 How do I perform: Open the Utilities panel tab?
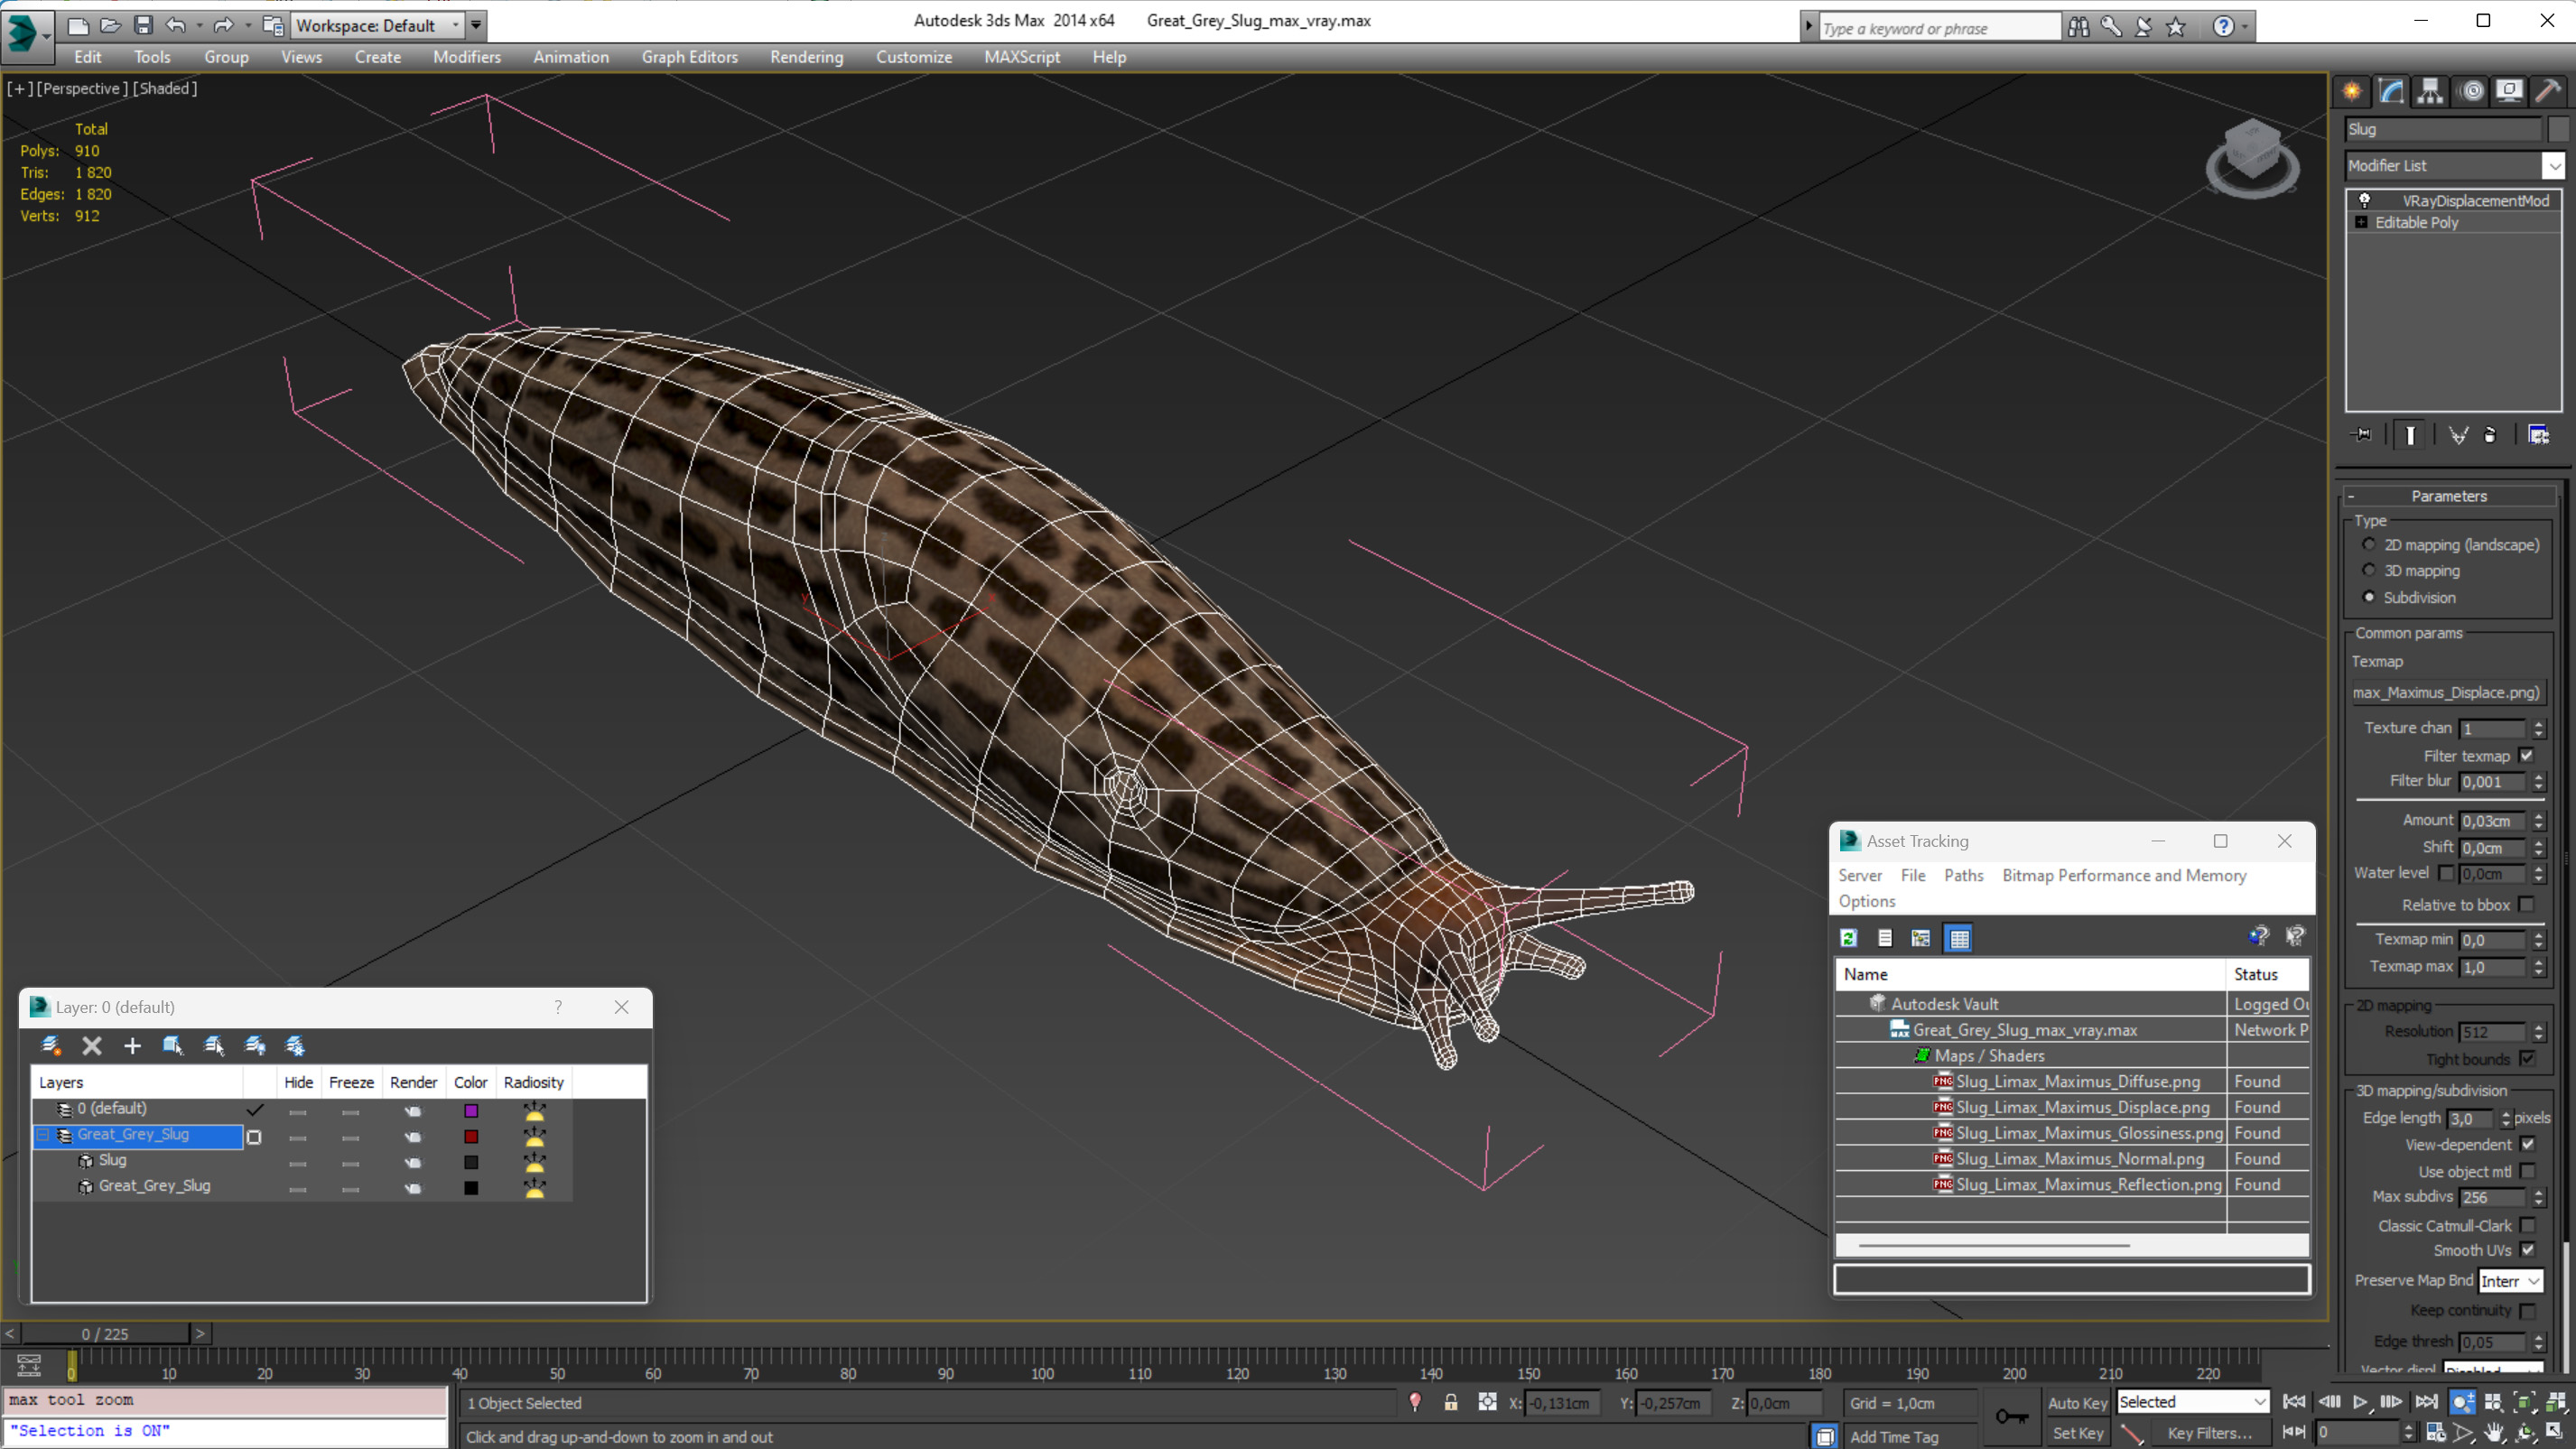2548,91
